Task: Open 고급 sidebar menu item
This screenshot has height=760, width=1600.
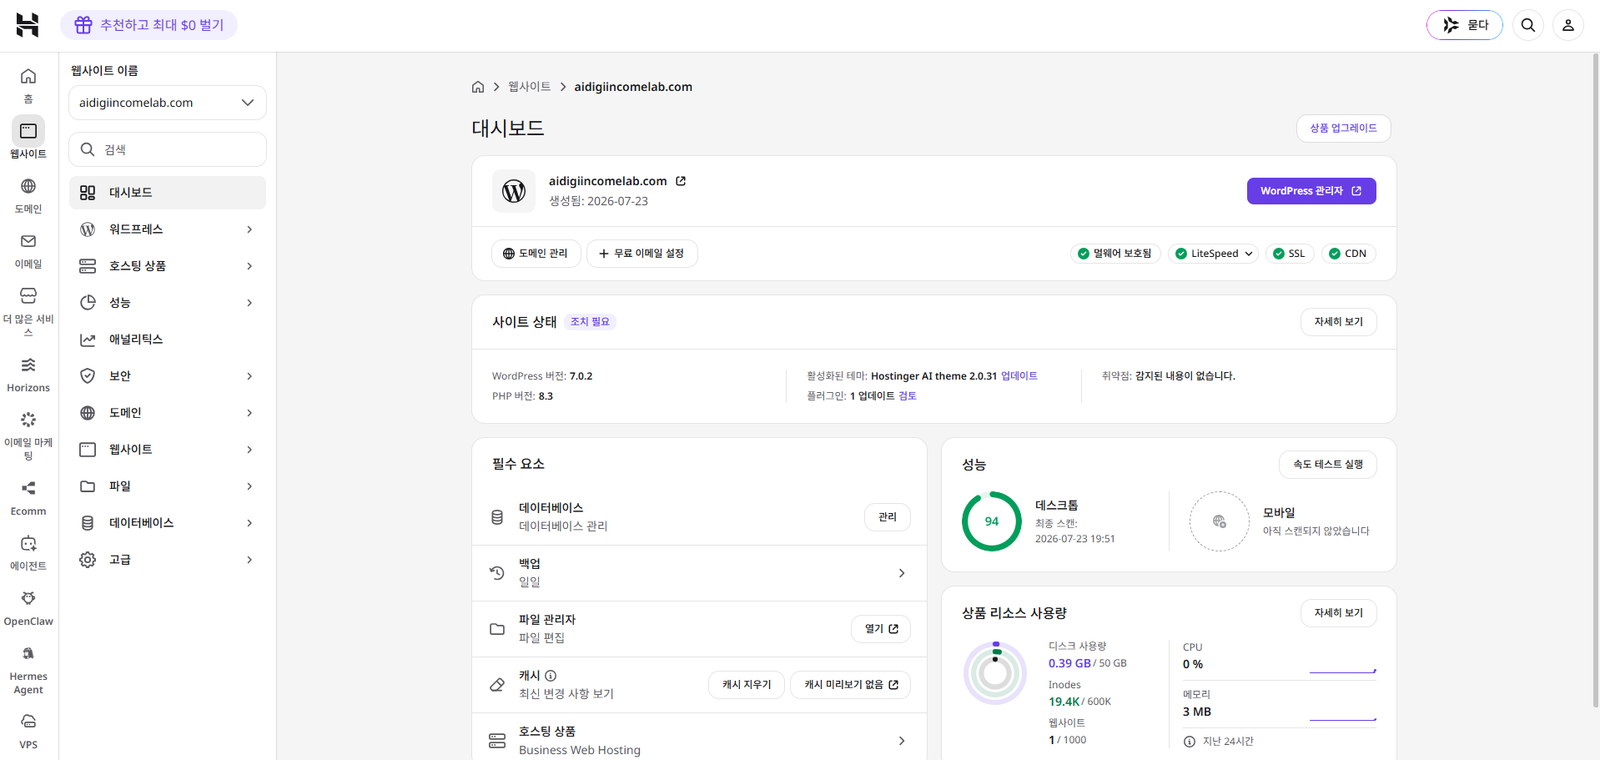Action: [167, 560]
